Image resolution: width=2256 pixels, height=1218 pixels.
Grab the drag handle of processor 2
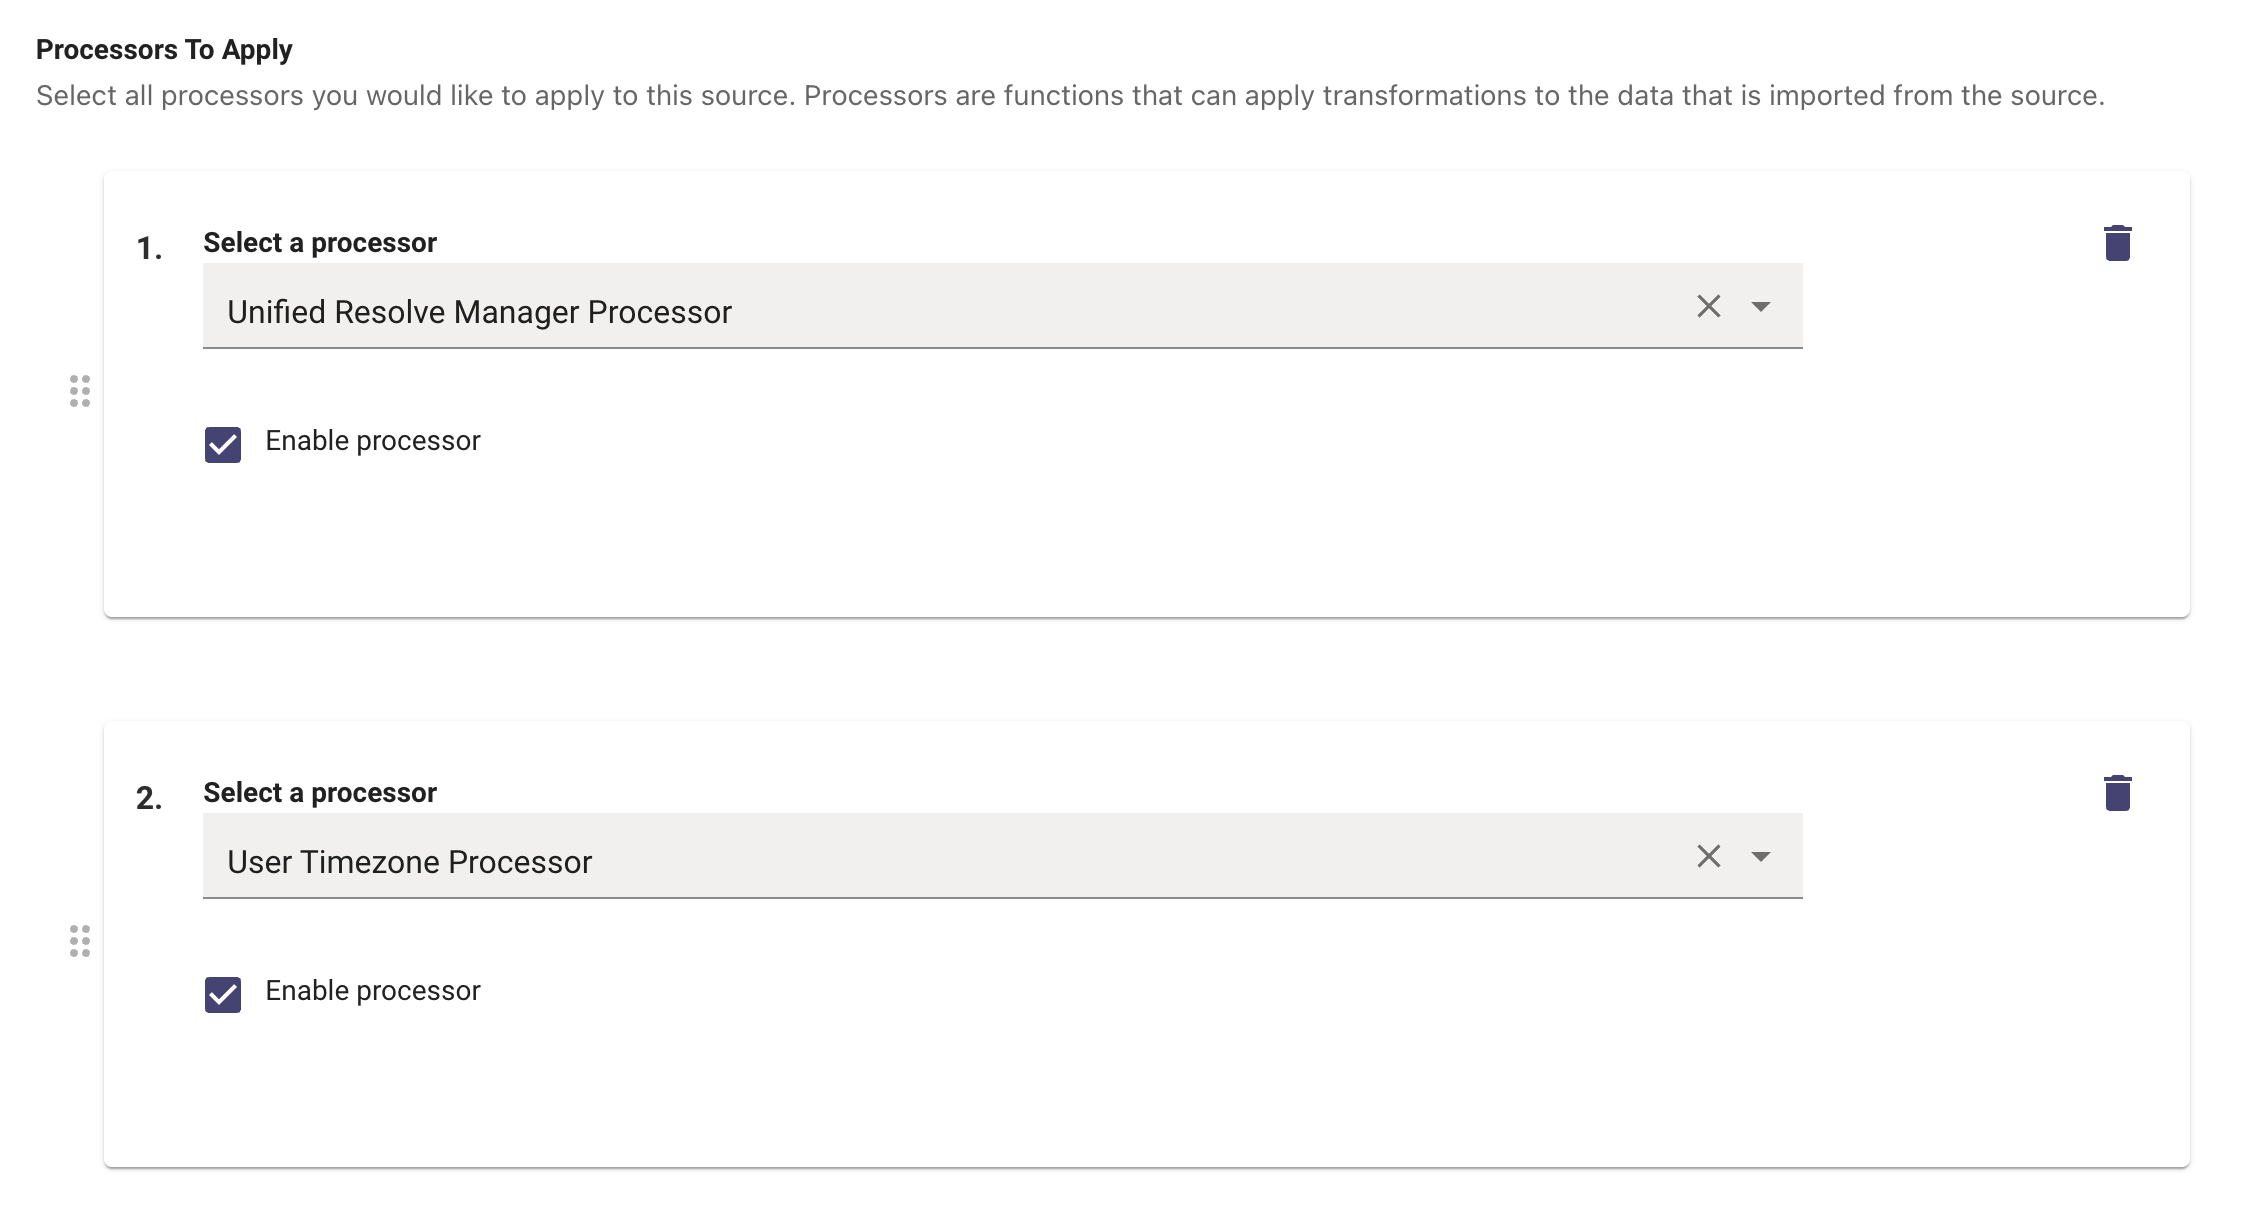[80, 941]
